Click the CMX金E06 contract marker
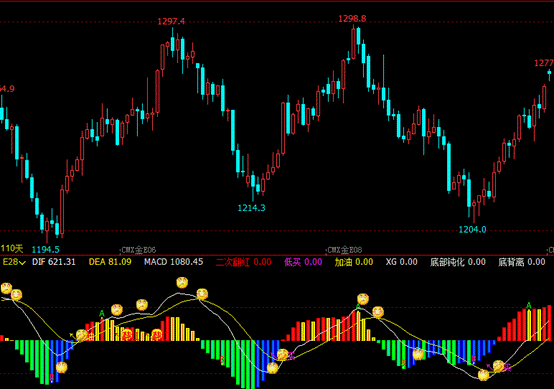Image resolution: width=554 pixels, height=389 pixels. pyautogui.click(x=138, y=250)
